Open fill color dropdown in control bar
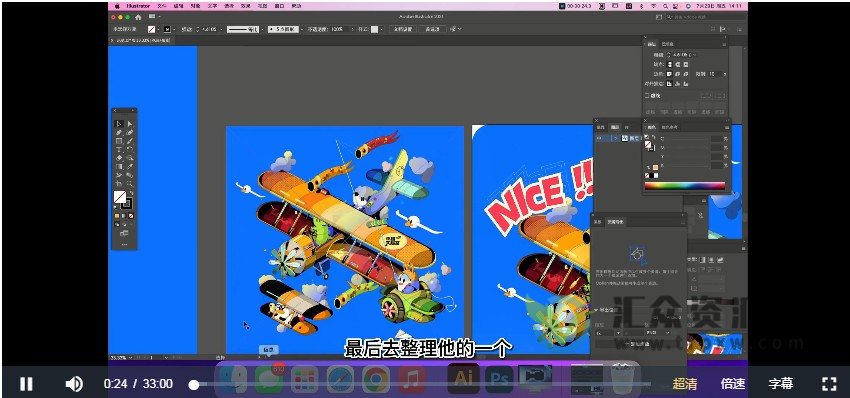The width and height of the screenshot is (850, 398). [158, 29]
